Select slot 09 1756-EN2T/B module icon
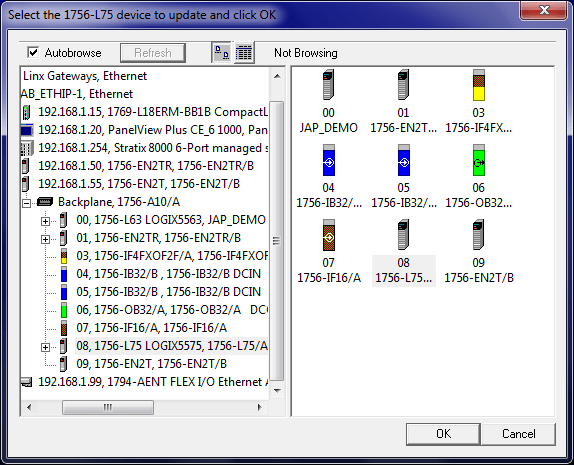574x465 pixels. click(479, 235)
